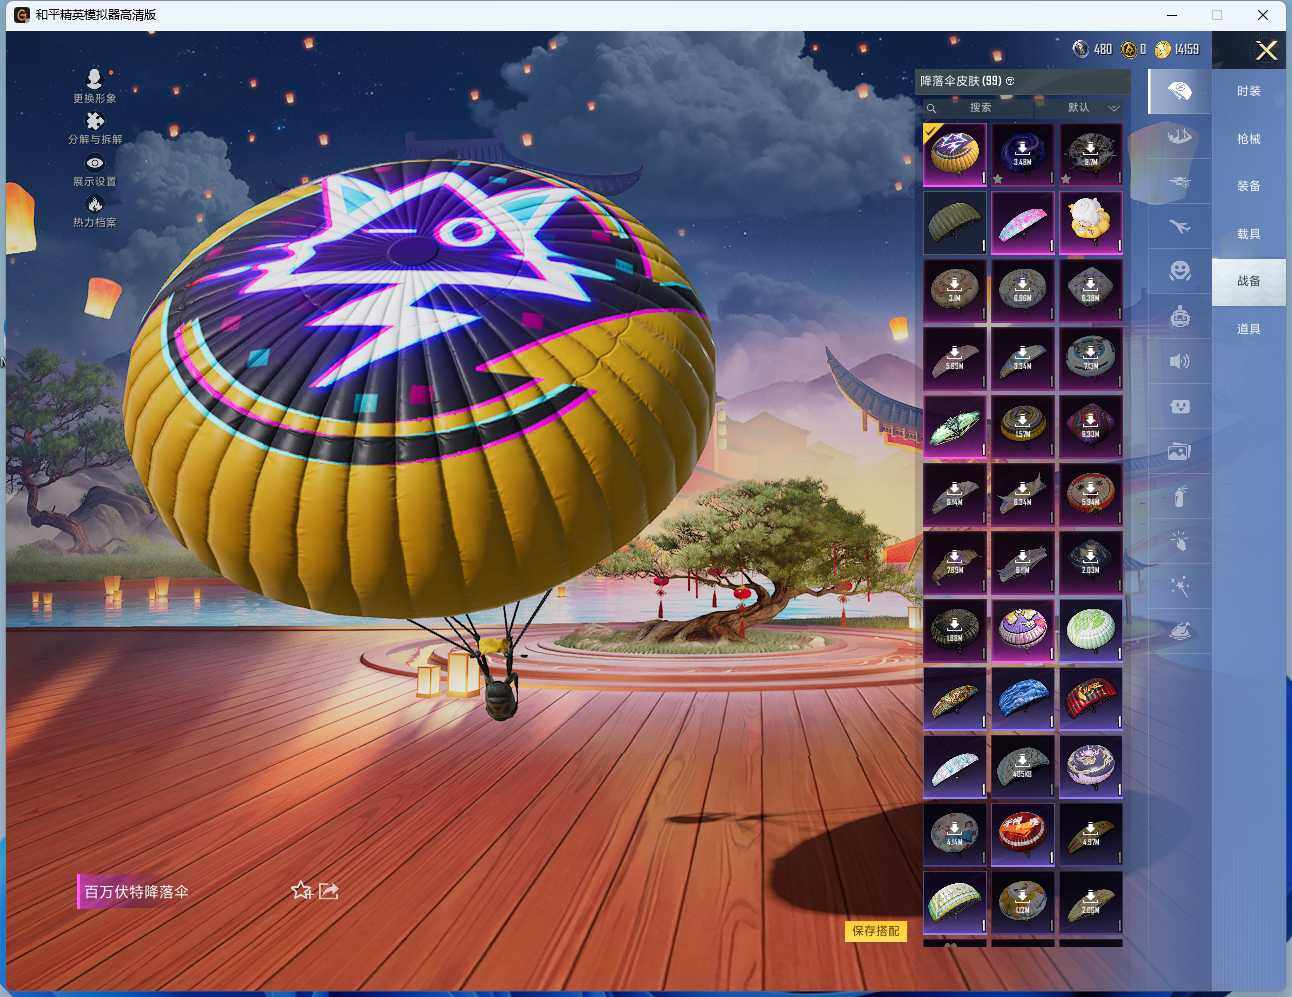Click the gold coin currency icon showing 14159
1292x997 pixels.
click(x=1162, y=49)
